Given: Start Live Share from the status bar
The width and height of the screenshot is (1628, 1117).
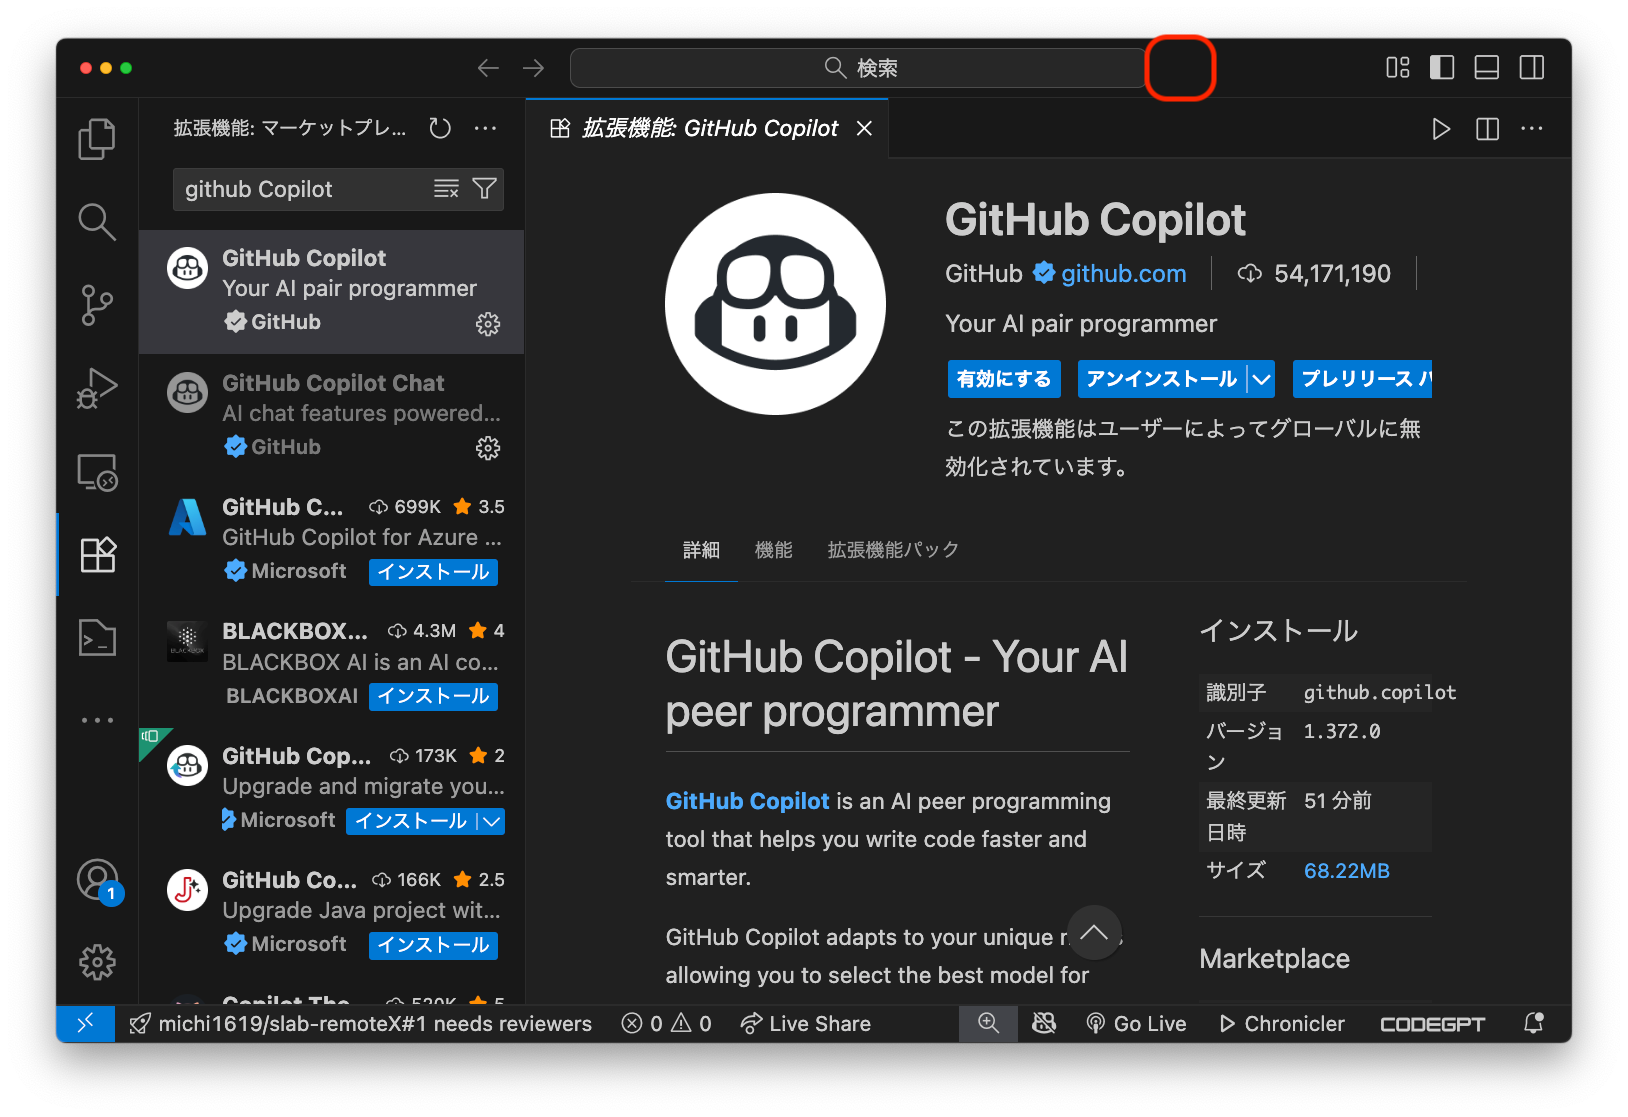Looking at the screenshot, I should (805, 1023).
